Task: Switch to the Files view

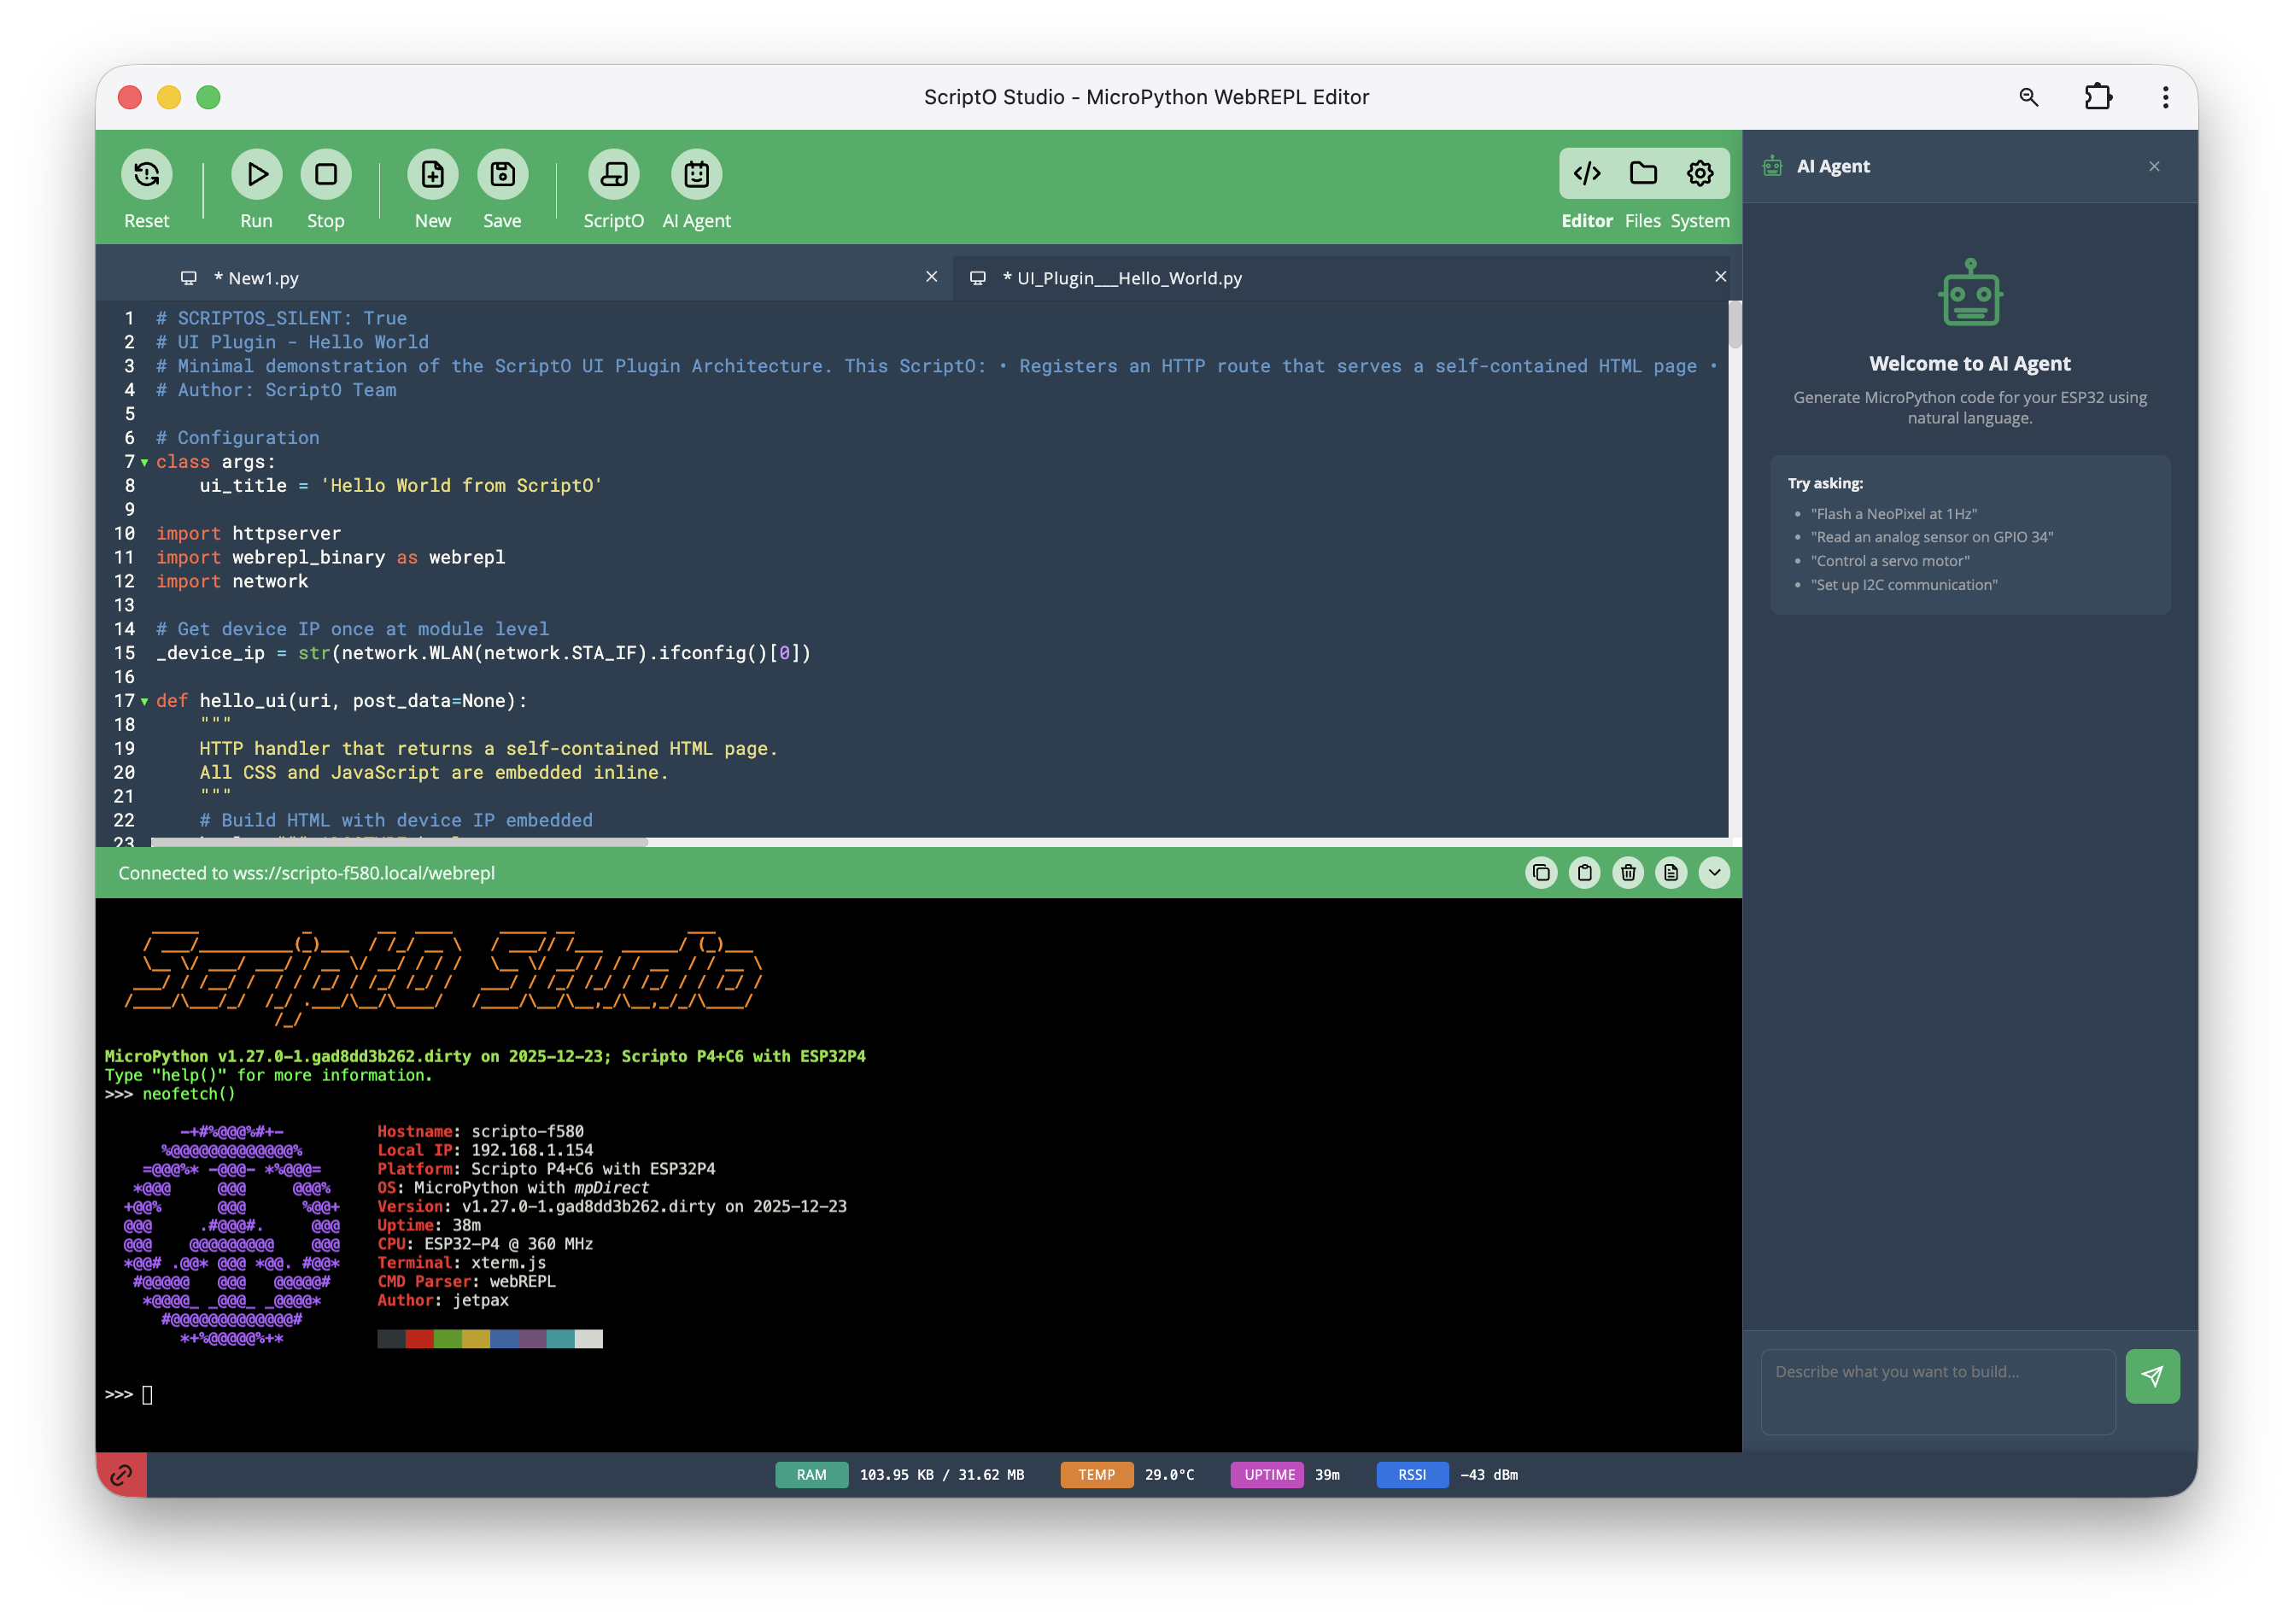Action: click(1642, 175)
